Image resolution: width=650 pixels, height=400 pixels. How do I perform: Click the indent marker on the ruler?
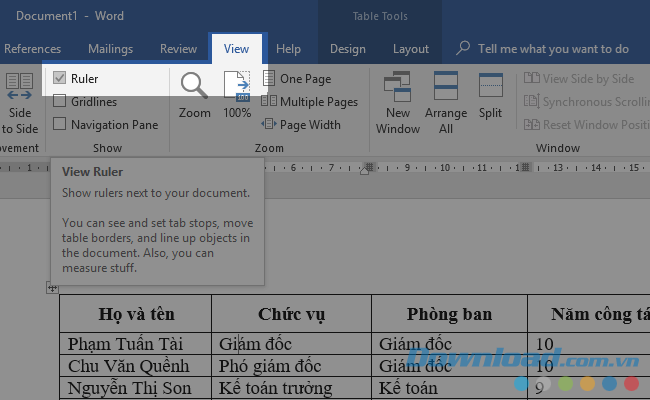tap(364, 171)
